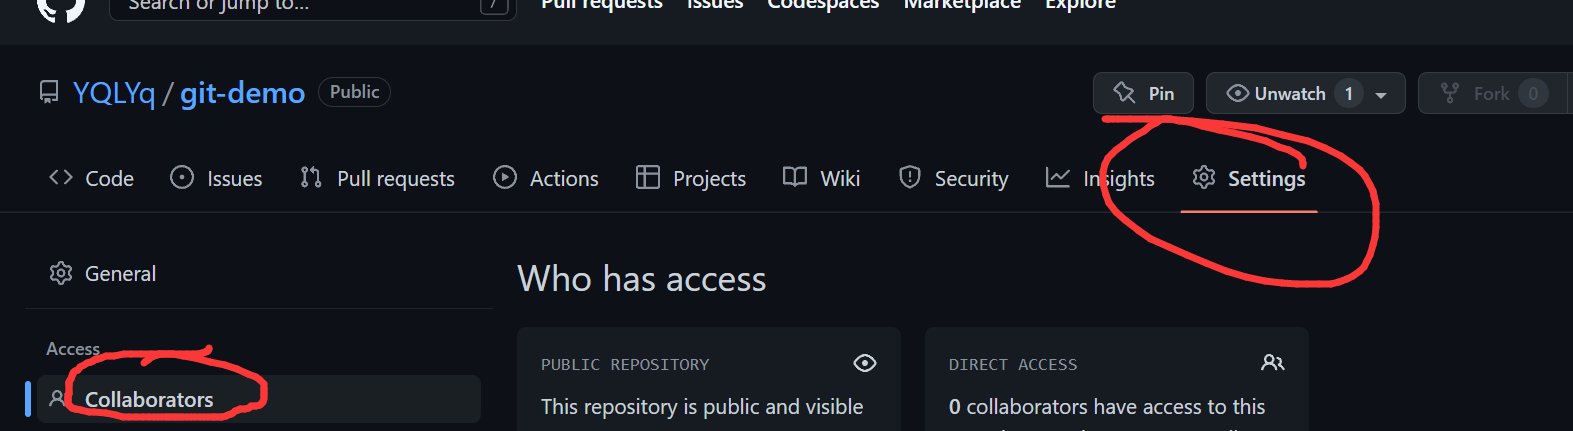Click the Projects table icon
The image size is (1573, 431).
click(x=648, y=178)
